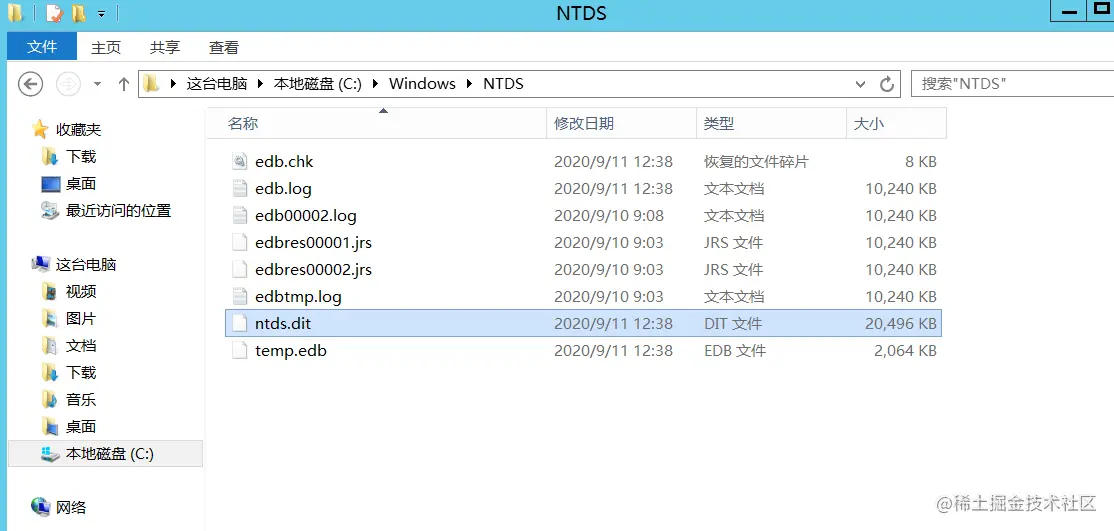Click 本地磁盘 (C:) in the address path
Image resolution: width=1114 pixels, height=531 pixels.
(318, 84)
